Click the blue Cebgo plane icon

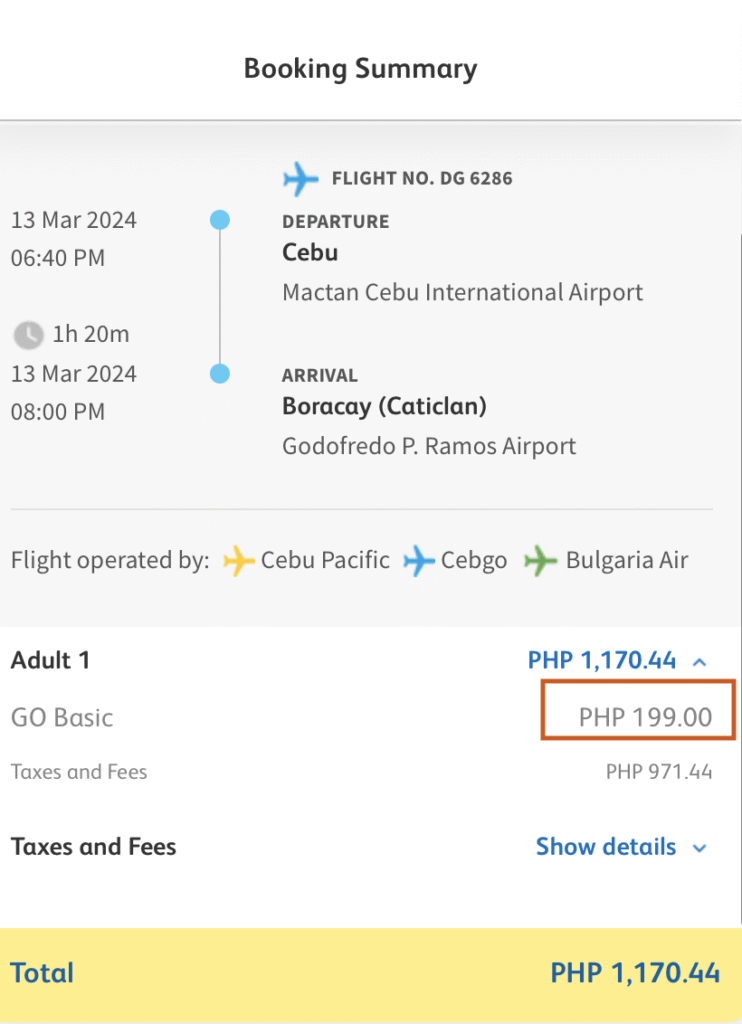coord(419,561)
